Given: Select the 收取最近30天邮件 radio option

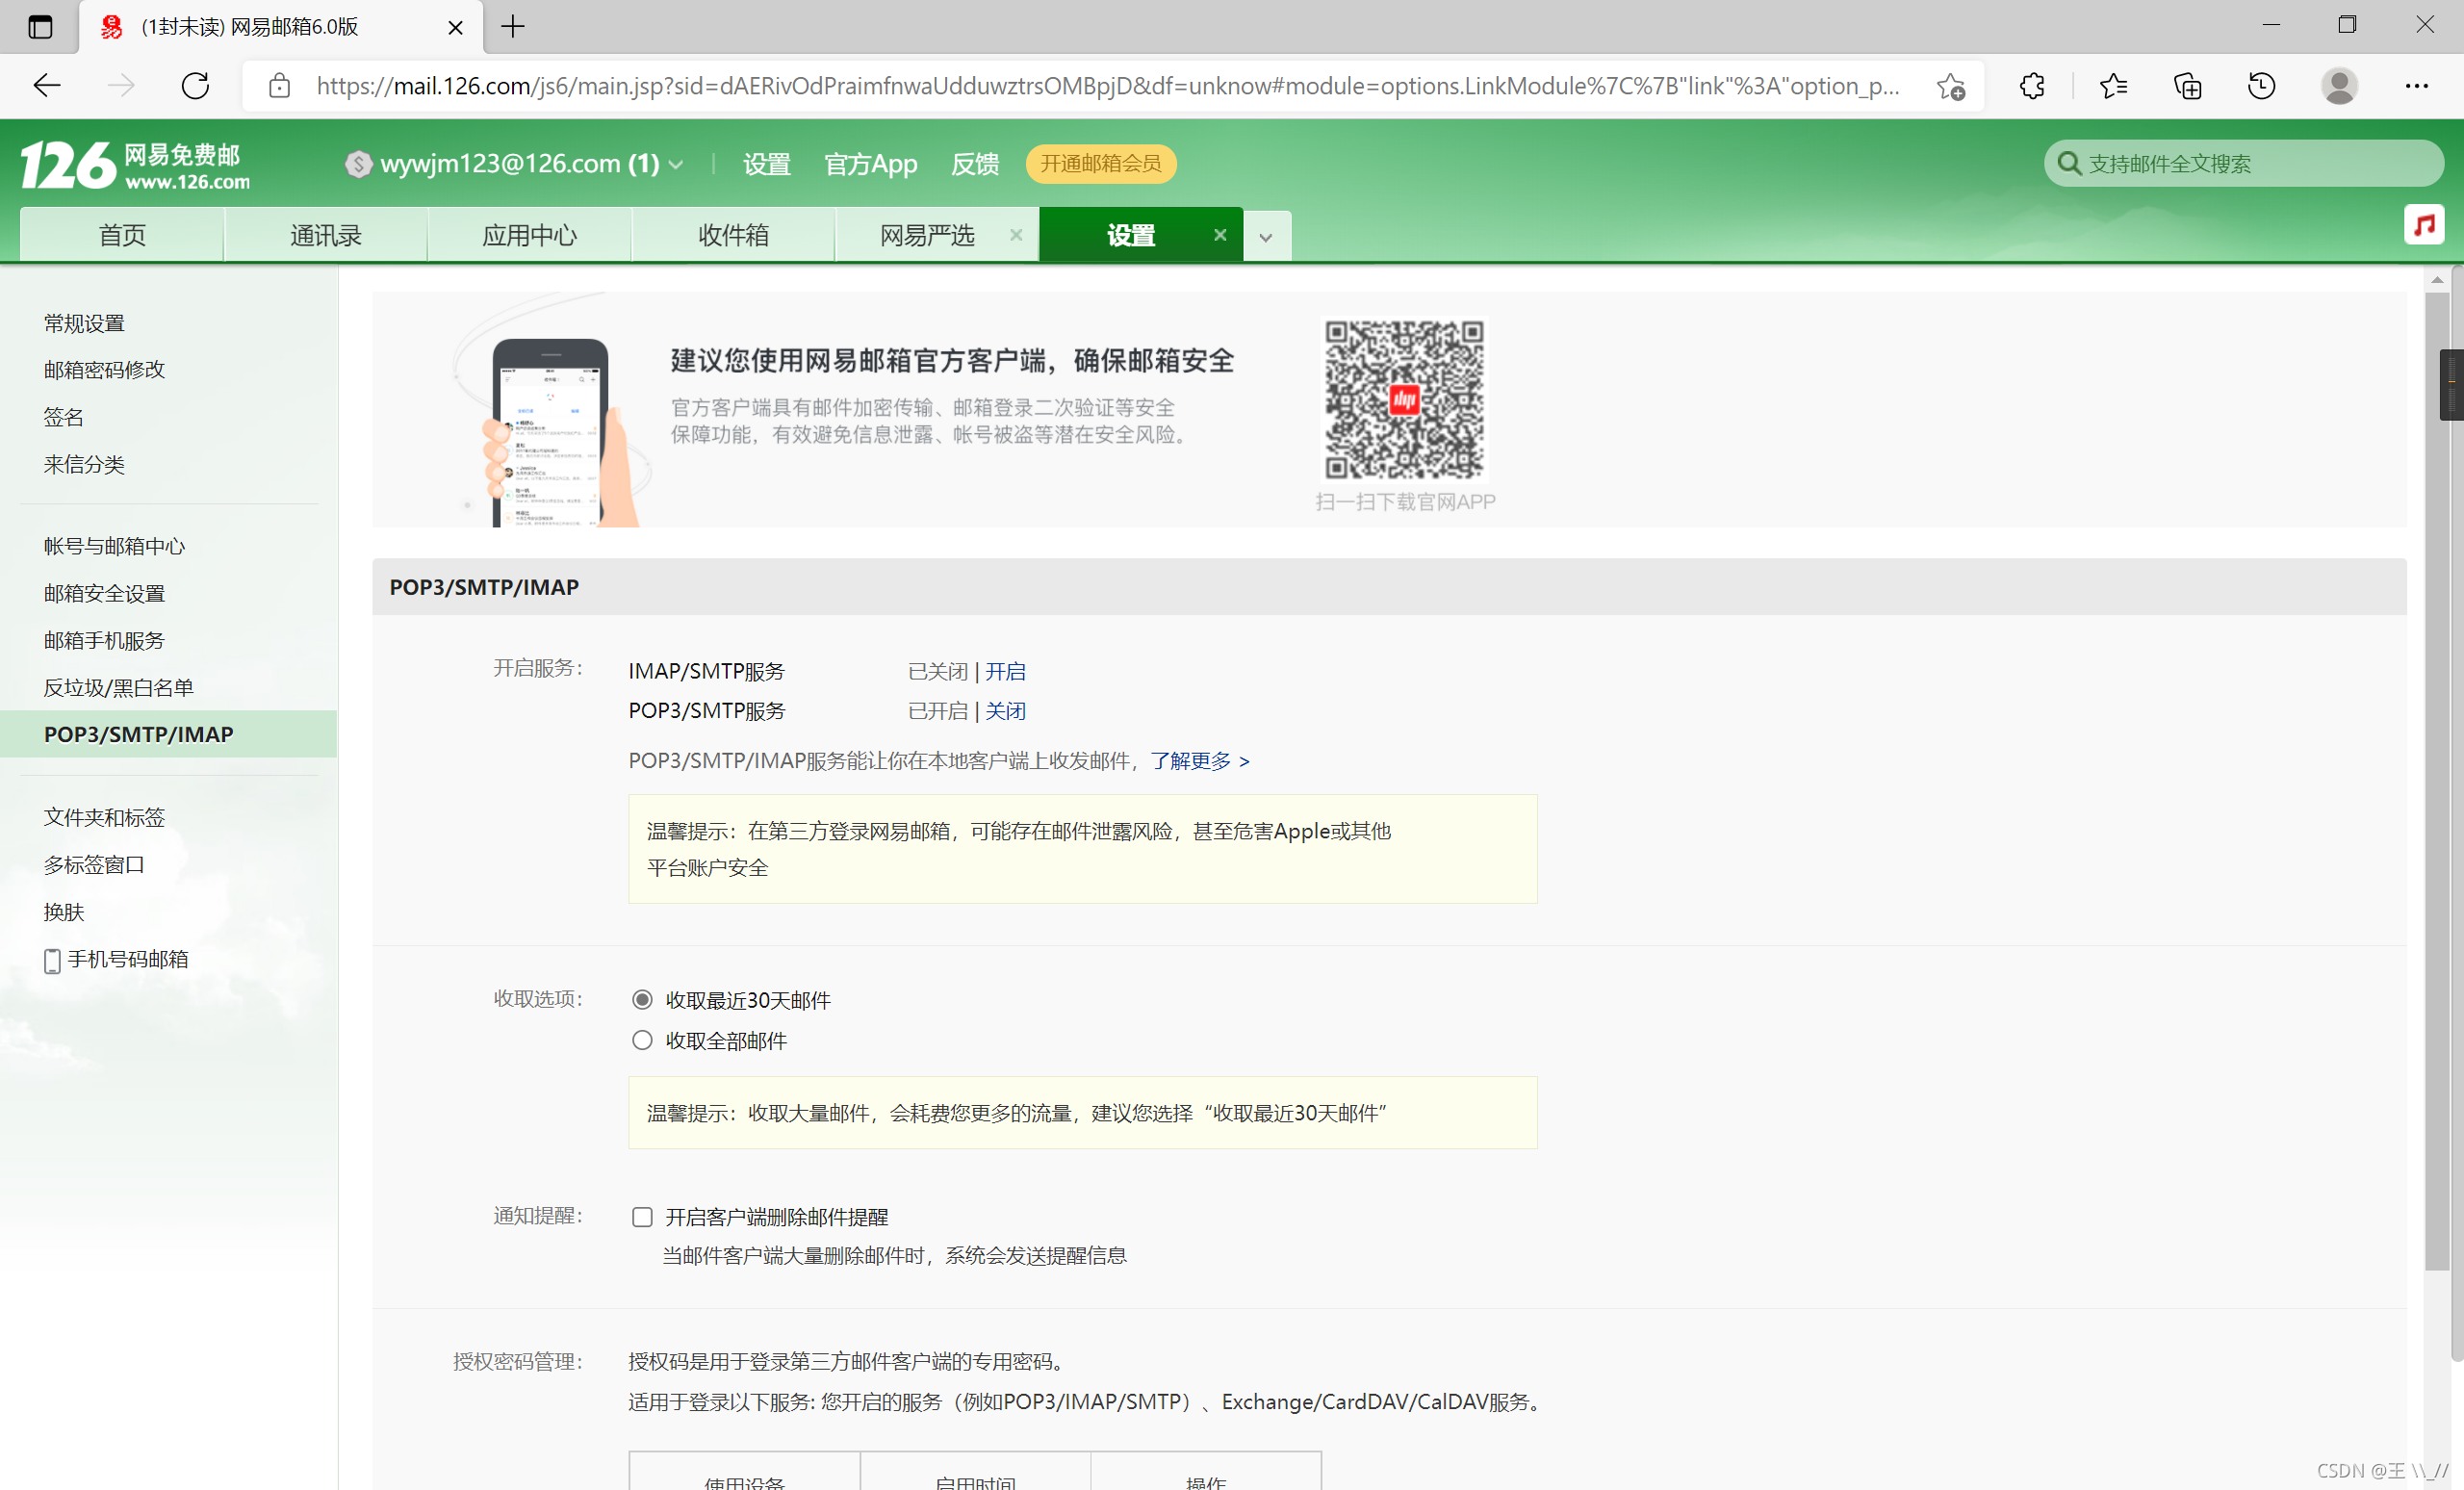Looking at the screenshot, I should 642,999.
